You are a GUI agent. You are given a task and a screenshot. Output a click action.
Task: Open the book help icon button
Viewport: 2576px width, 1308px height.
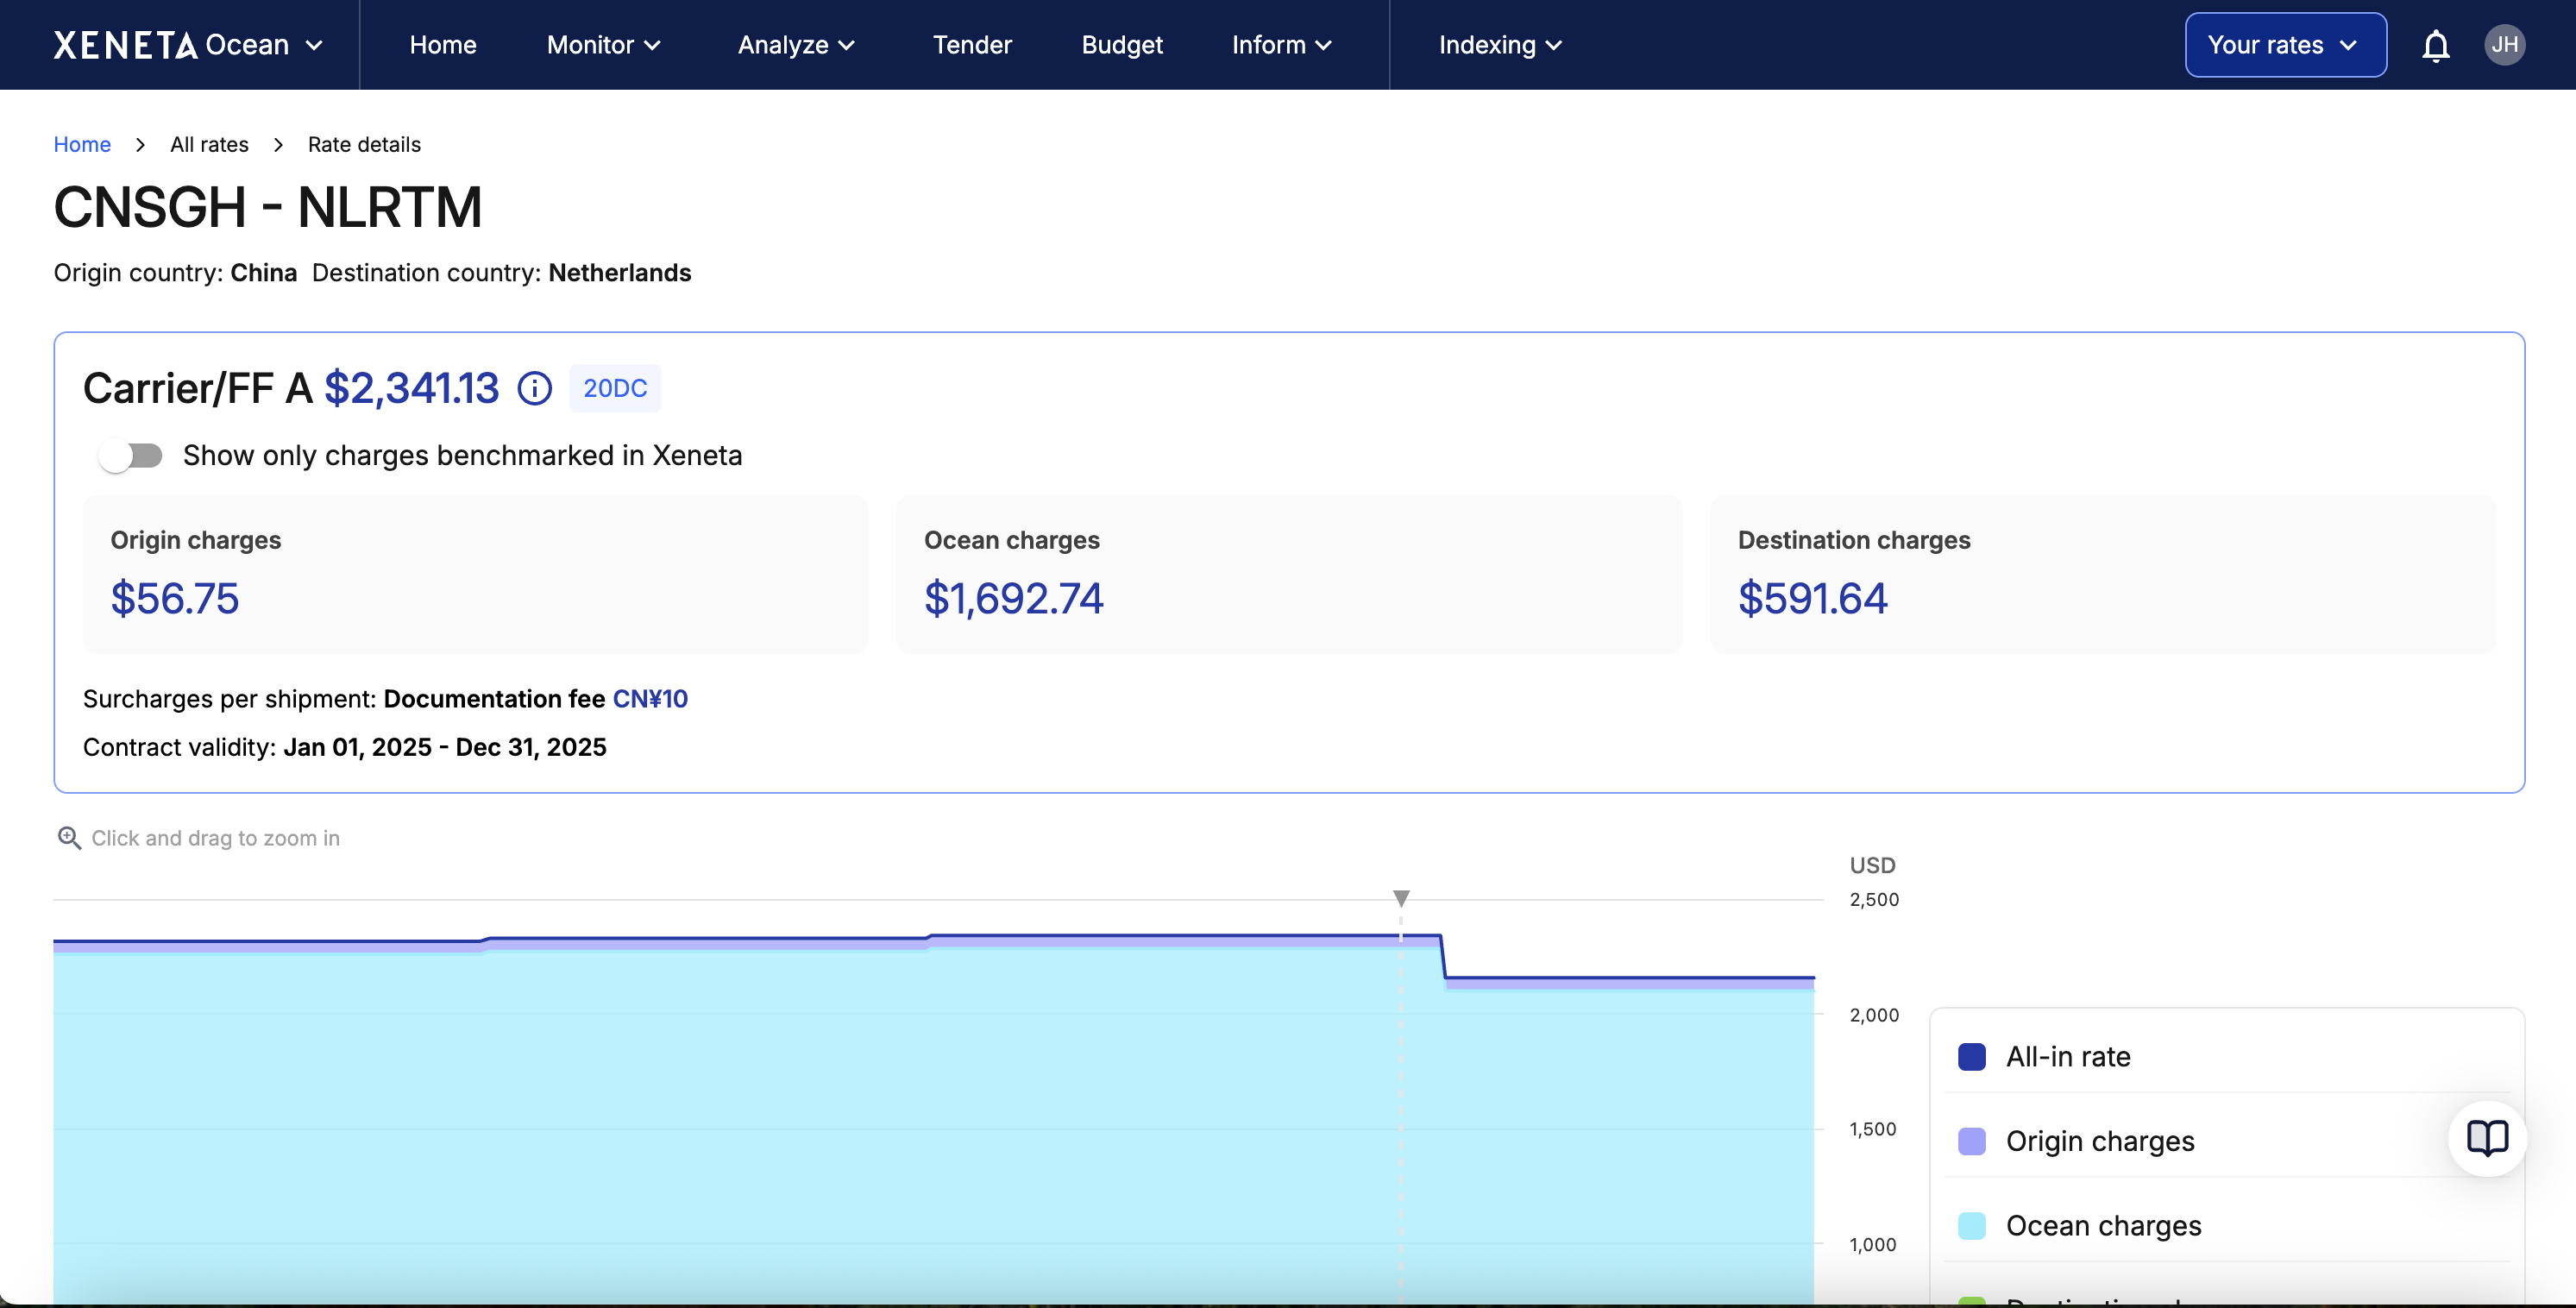(x=2486, y=1138)
